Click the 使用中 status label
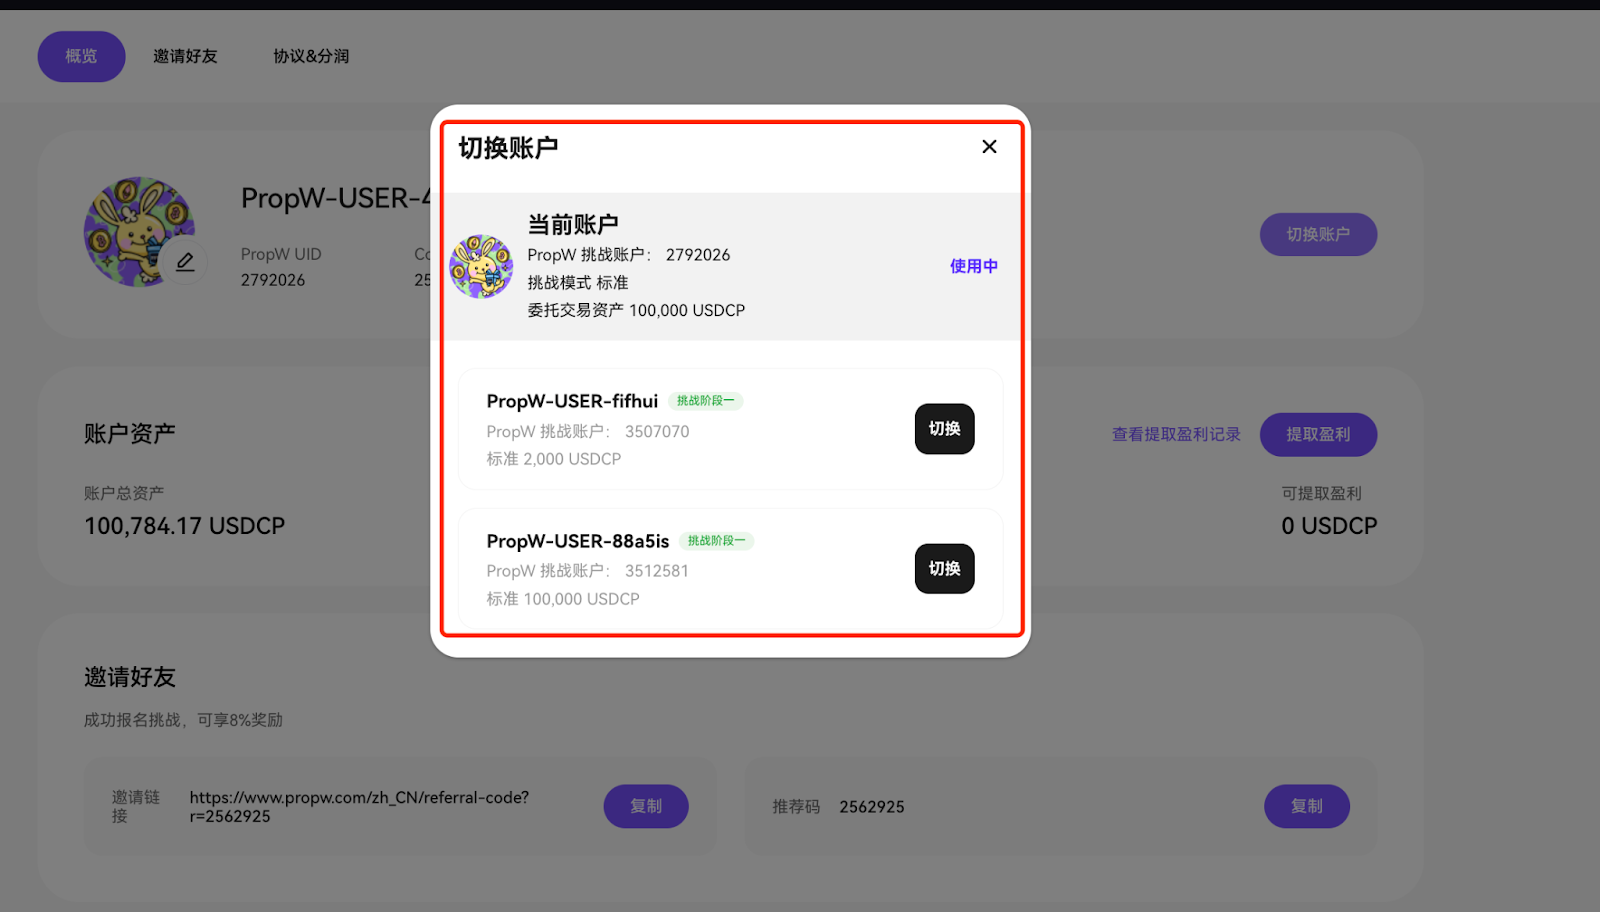 pyautogui.click(x=973, y=266)
